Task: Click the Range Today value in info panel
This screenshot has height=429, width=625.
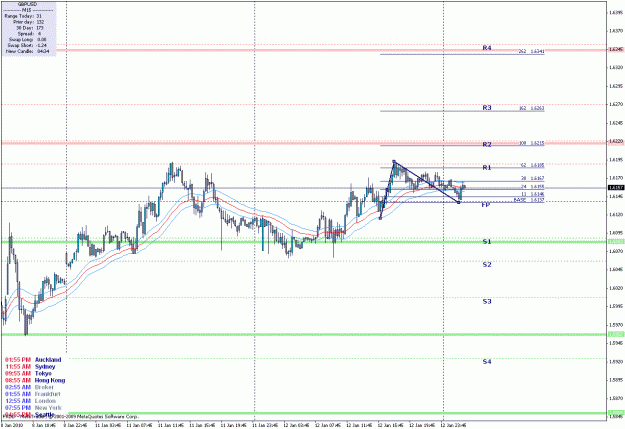Action: (x=39, y=16)
